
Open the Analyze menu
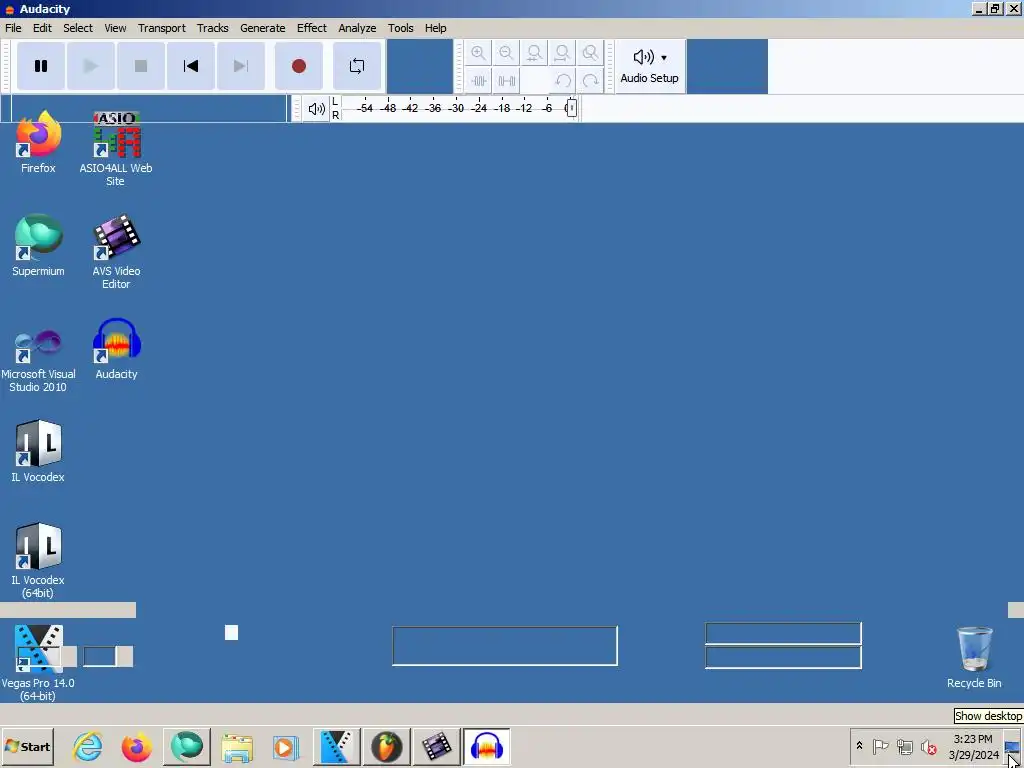click(x=357, y=28)
